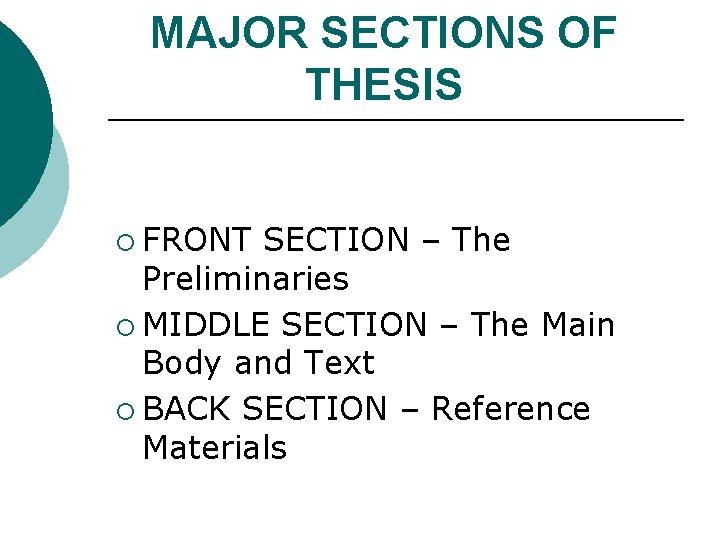Click the bullet marker before MIDDLE SECTION
The width and height of the screenshot is (720, 540).
click(125, 327)
